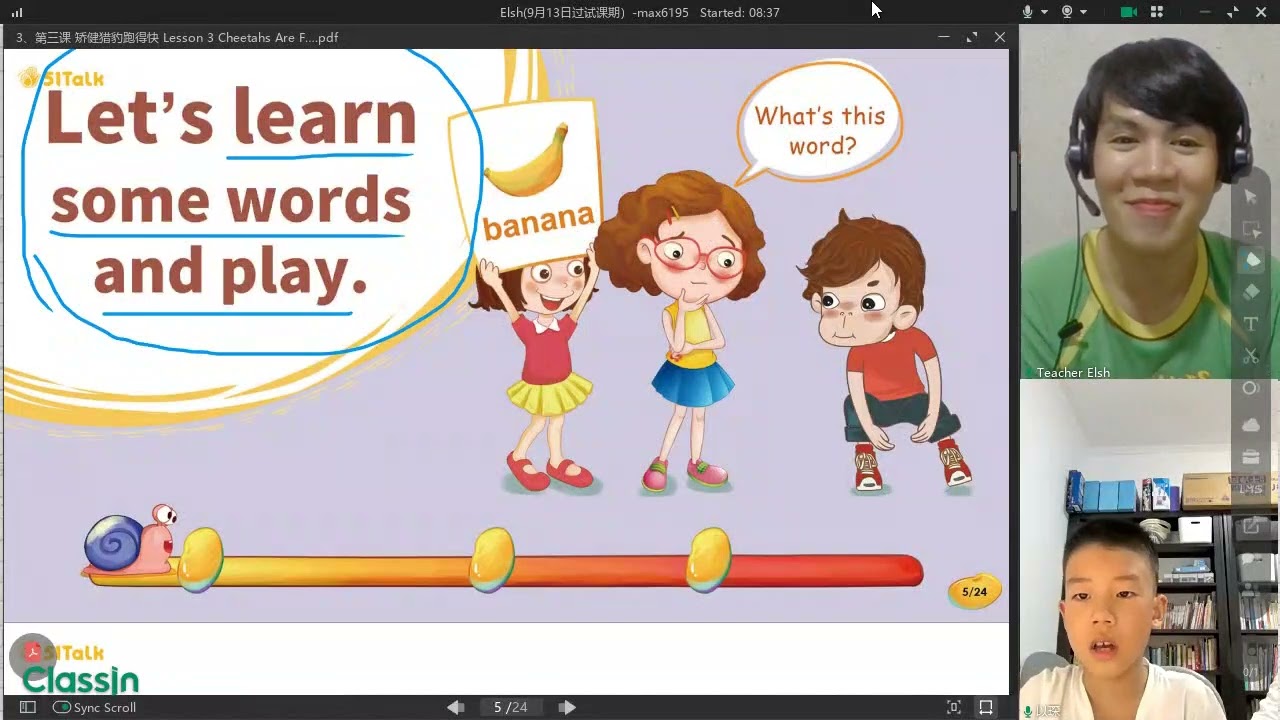This screenshot has height=720, width=1280.
Task: Click the 5/24 page badge on slide
Action: (974, 591)
